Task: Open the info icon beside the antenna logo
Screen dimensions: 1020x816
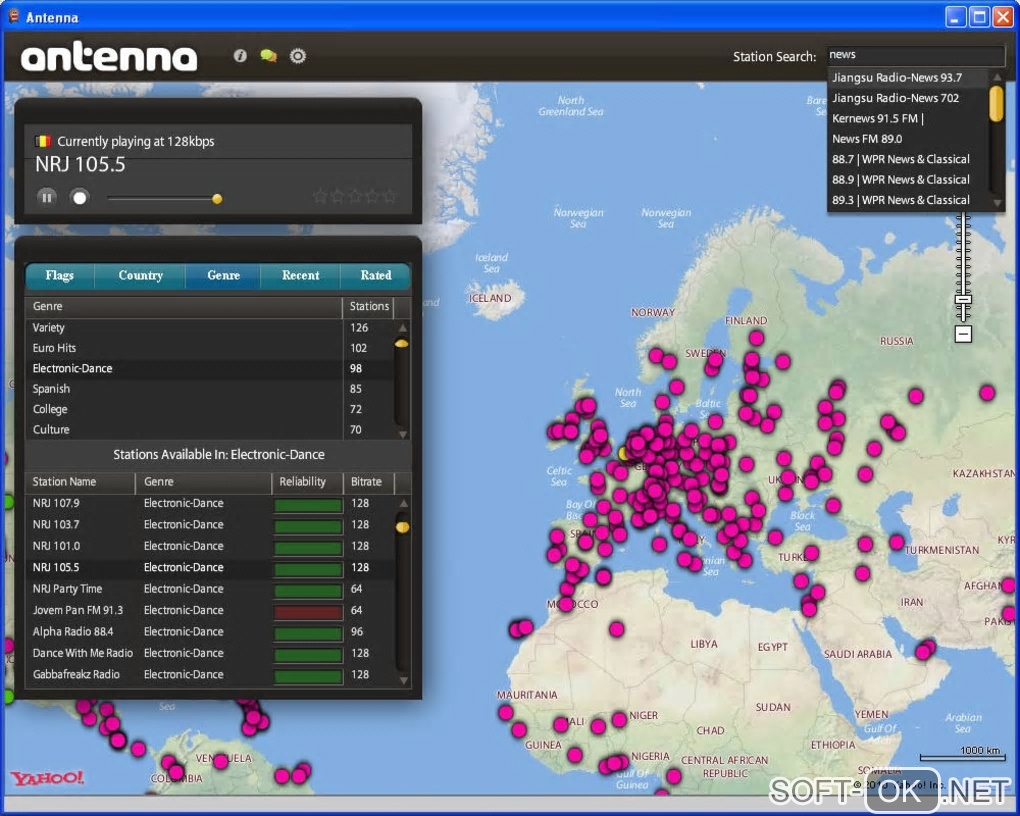Action: pos(240,56)
